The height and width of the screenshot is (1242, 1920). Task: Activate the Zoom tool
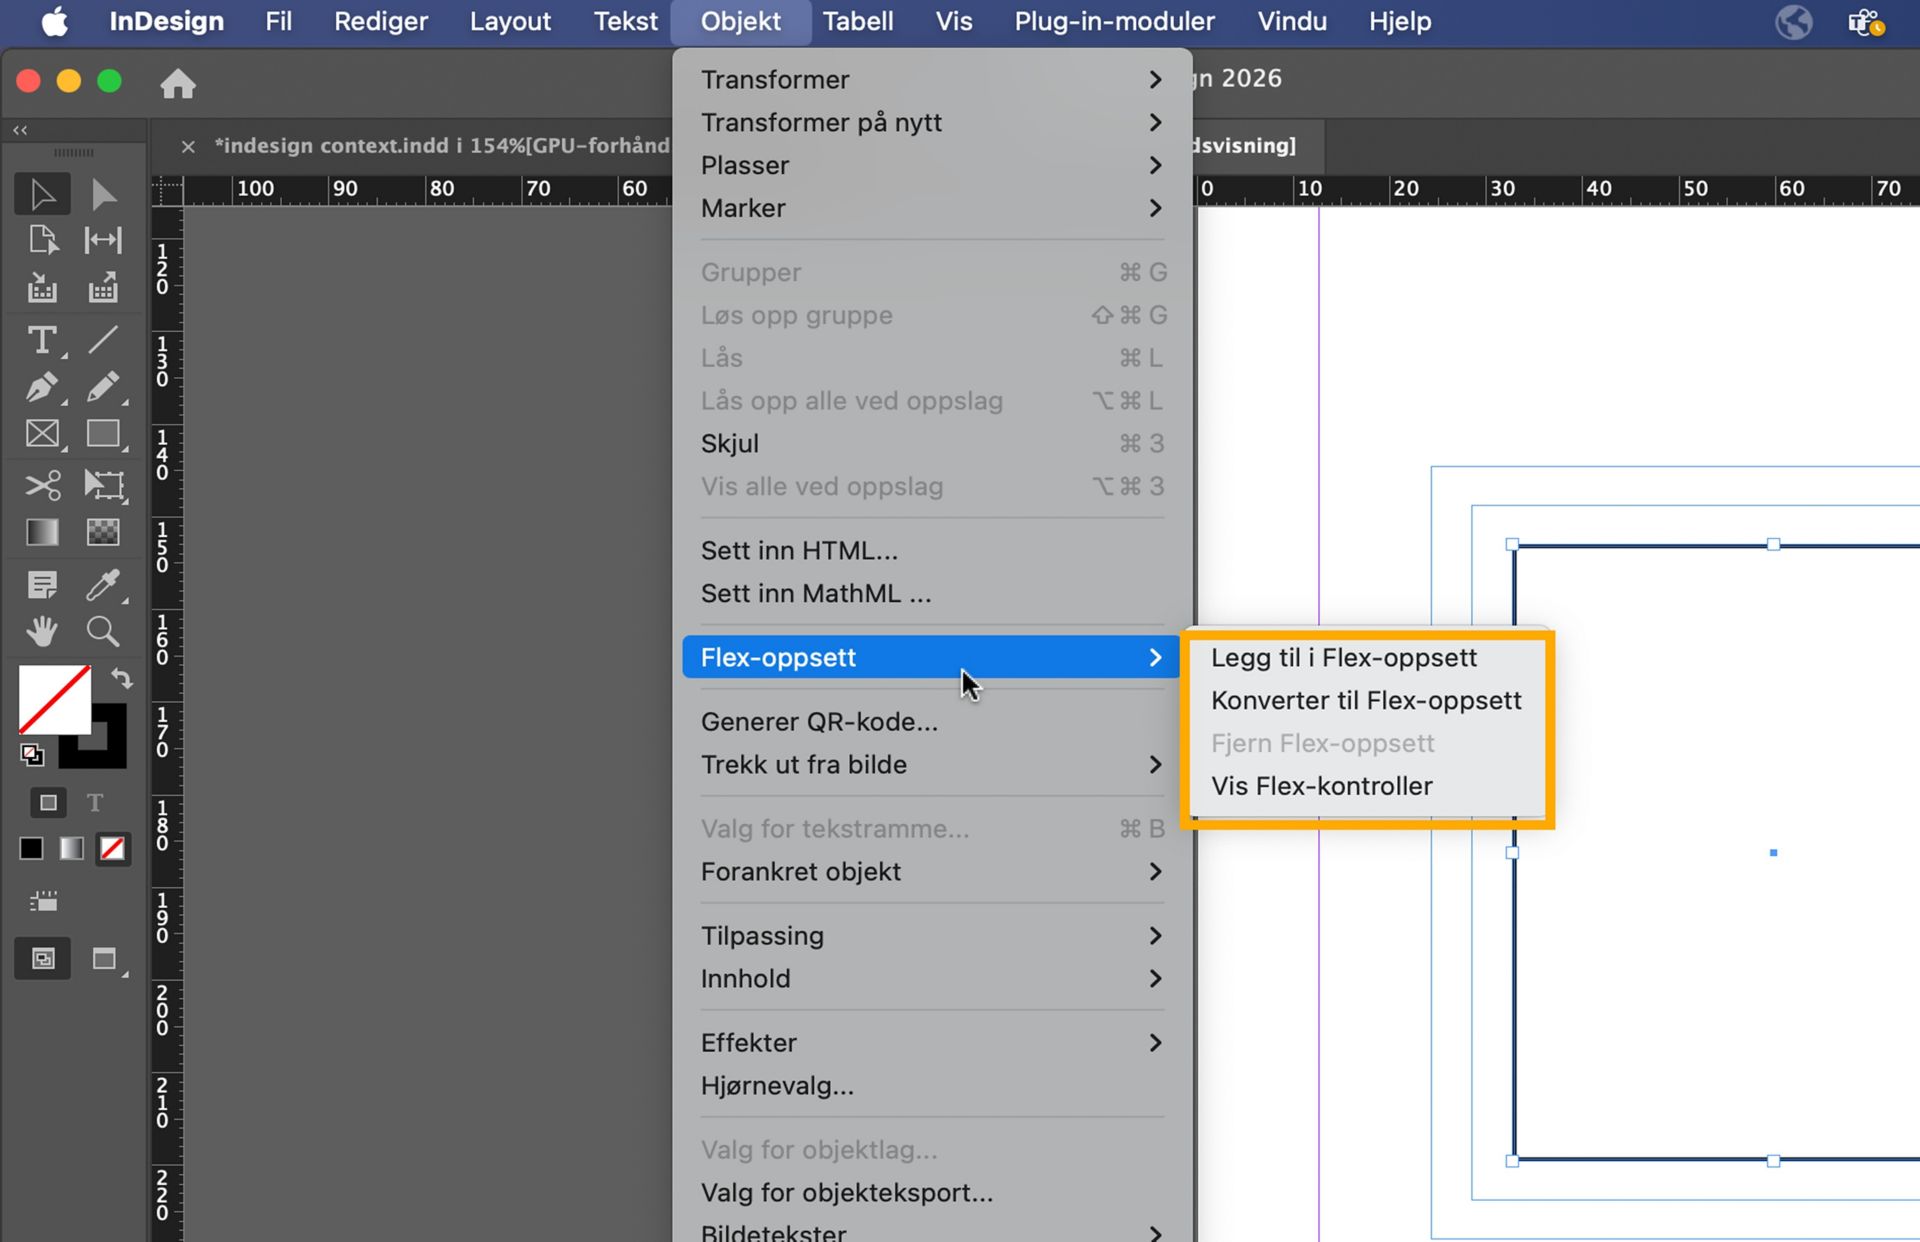pos(104,631)
